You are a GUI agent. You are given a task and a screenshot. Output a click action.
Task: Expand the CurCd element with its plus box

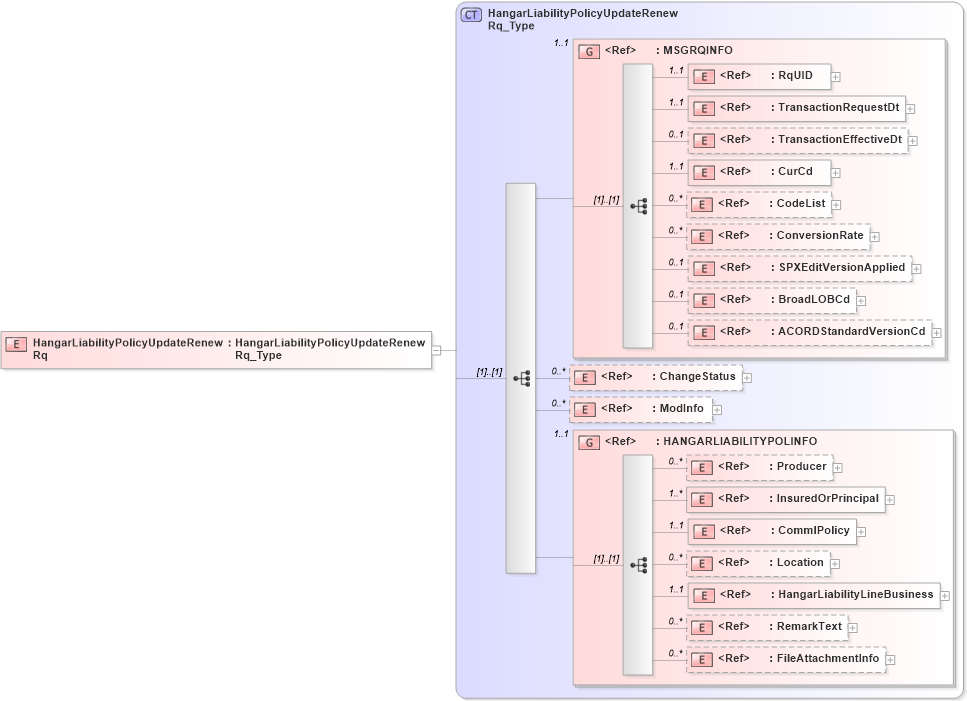(x=836, y=172)
